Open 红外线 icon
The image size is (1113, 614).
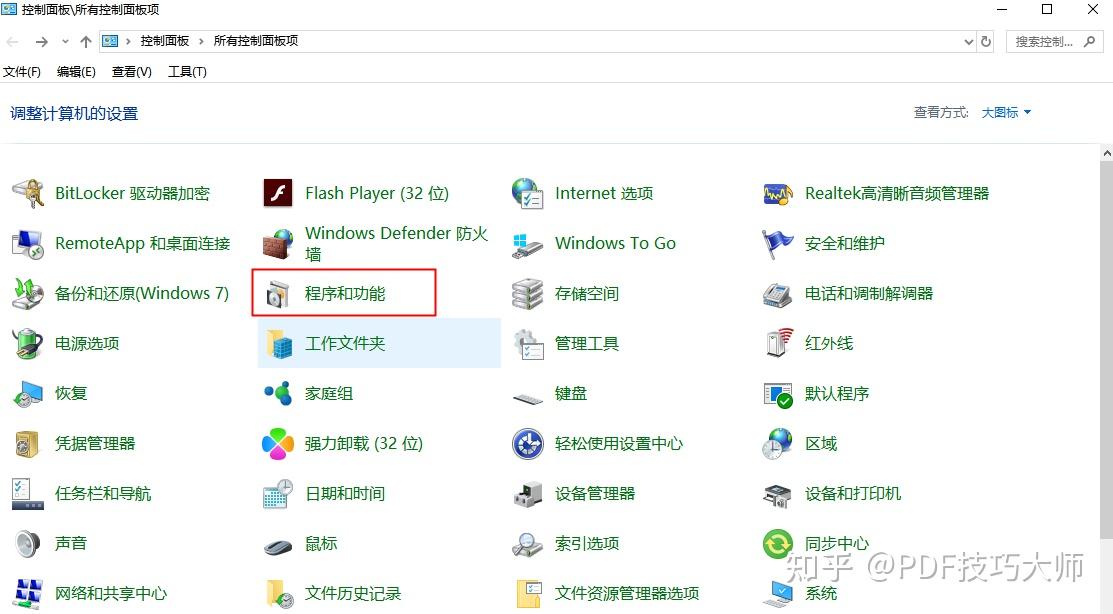(778, 344)
